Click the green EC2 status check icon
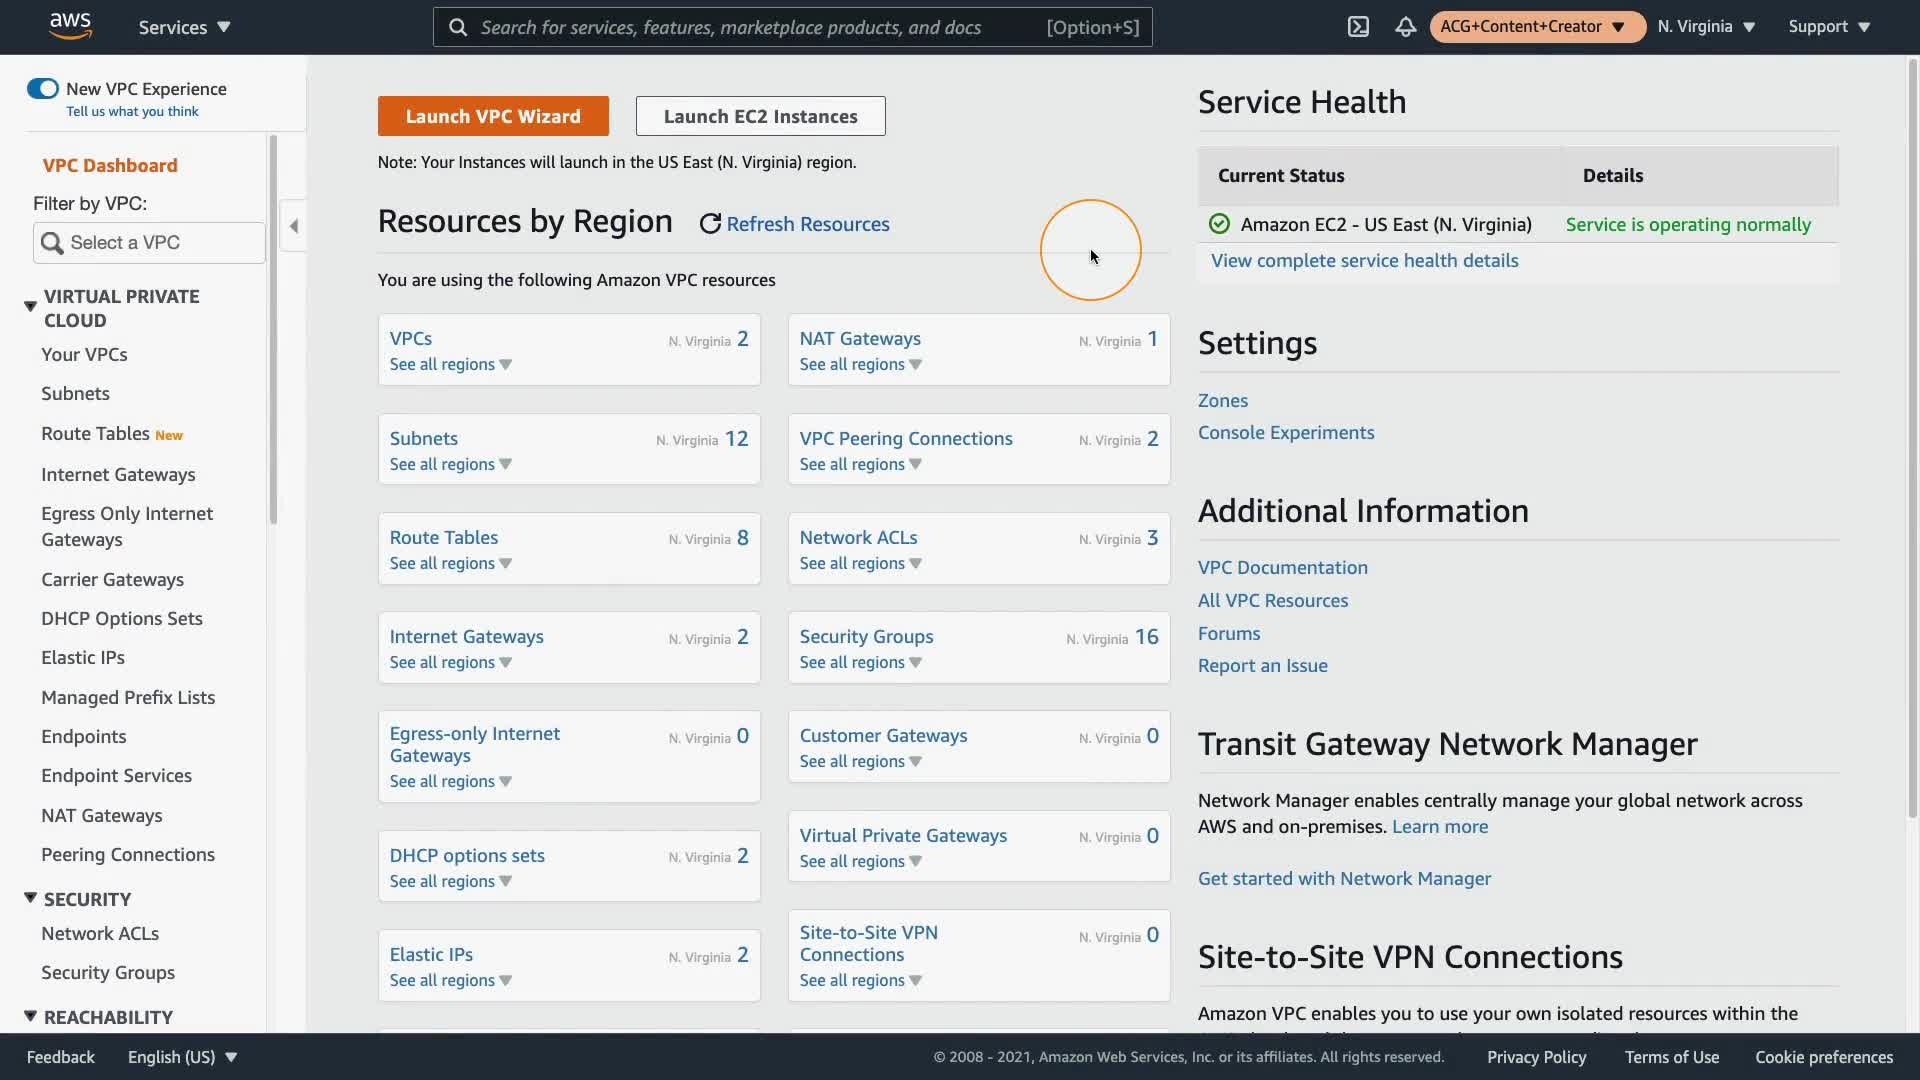The image size is (1920, 1080). click(1219, 224)
